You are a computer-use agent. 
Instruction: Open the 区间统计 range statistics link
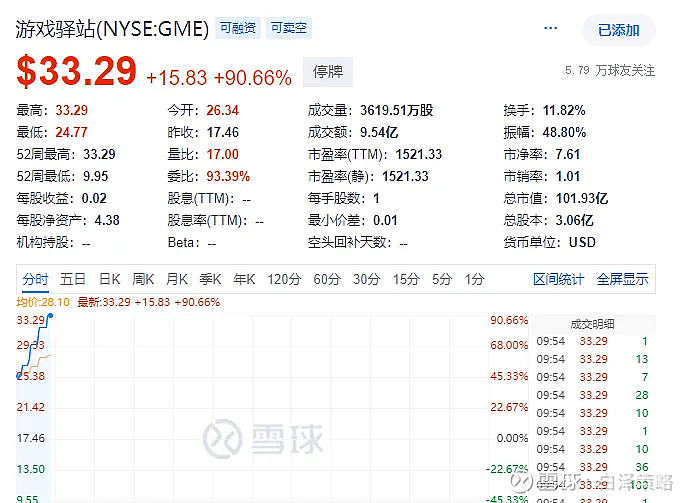[x=558, y=279]
